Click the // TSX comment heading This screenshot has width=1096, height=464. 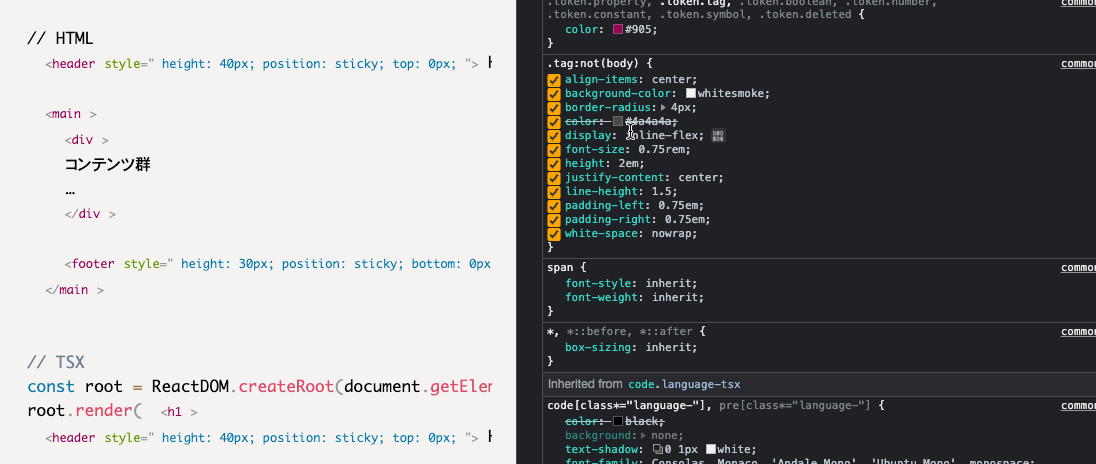coord(56,362)
